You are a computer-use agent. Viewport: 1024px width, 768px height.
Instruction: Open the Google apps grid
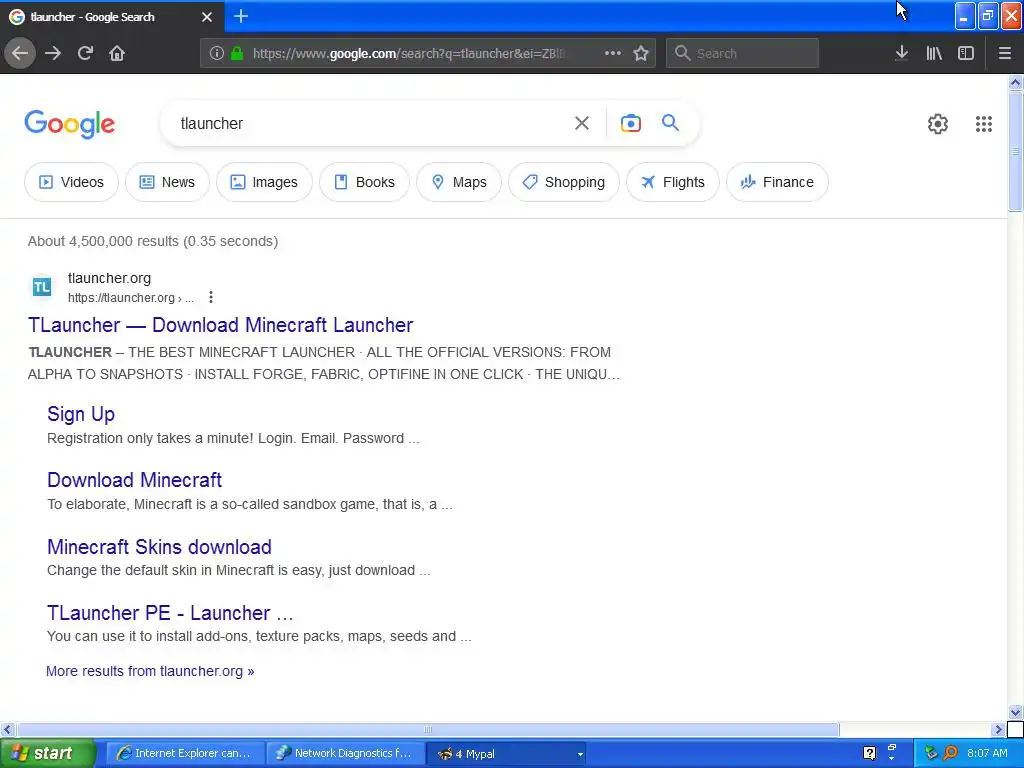click(984, 123)
